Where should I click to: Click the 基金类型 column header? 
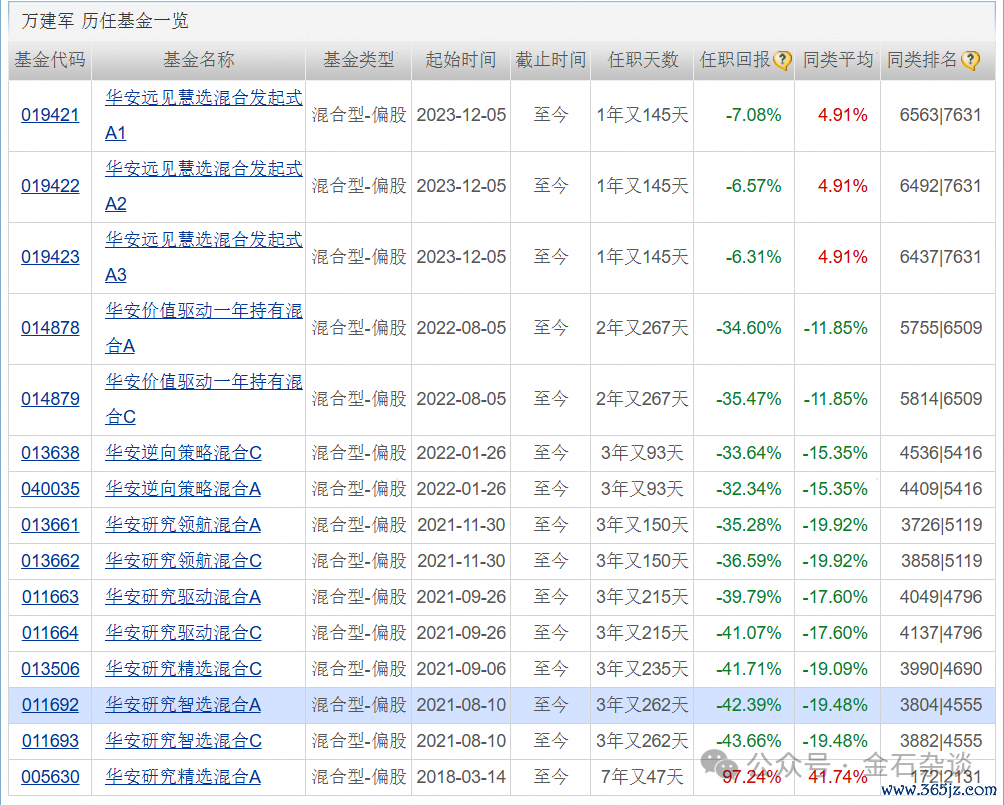[x=359, y=60]
